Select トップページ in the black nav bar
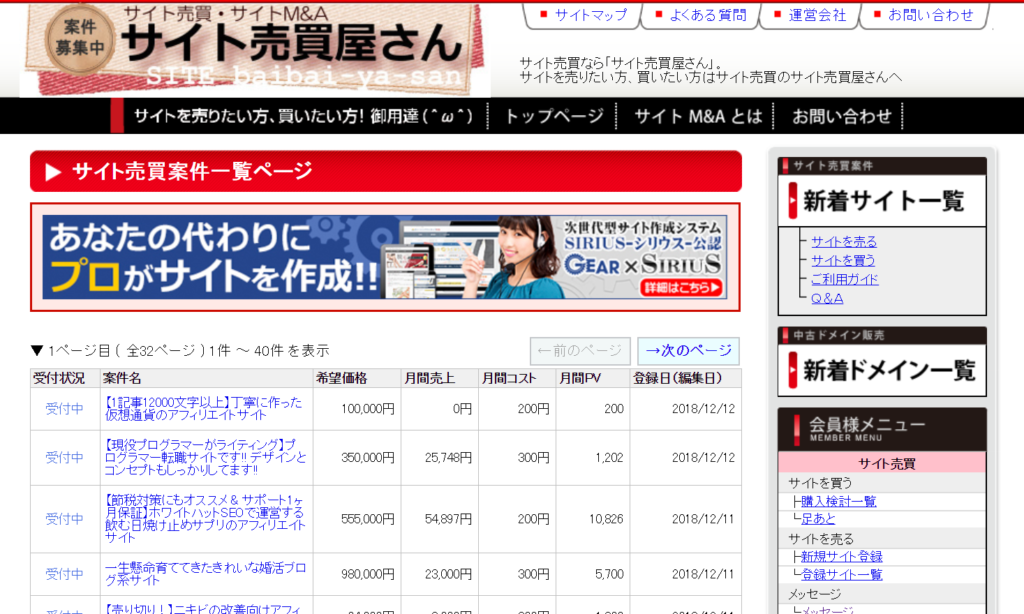The image size is (1024, 614). point(554,116)
